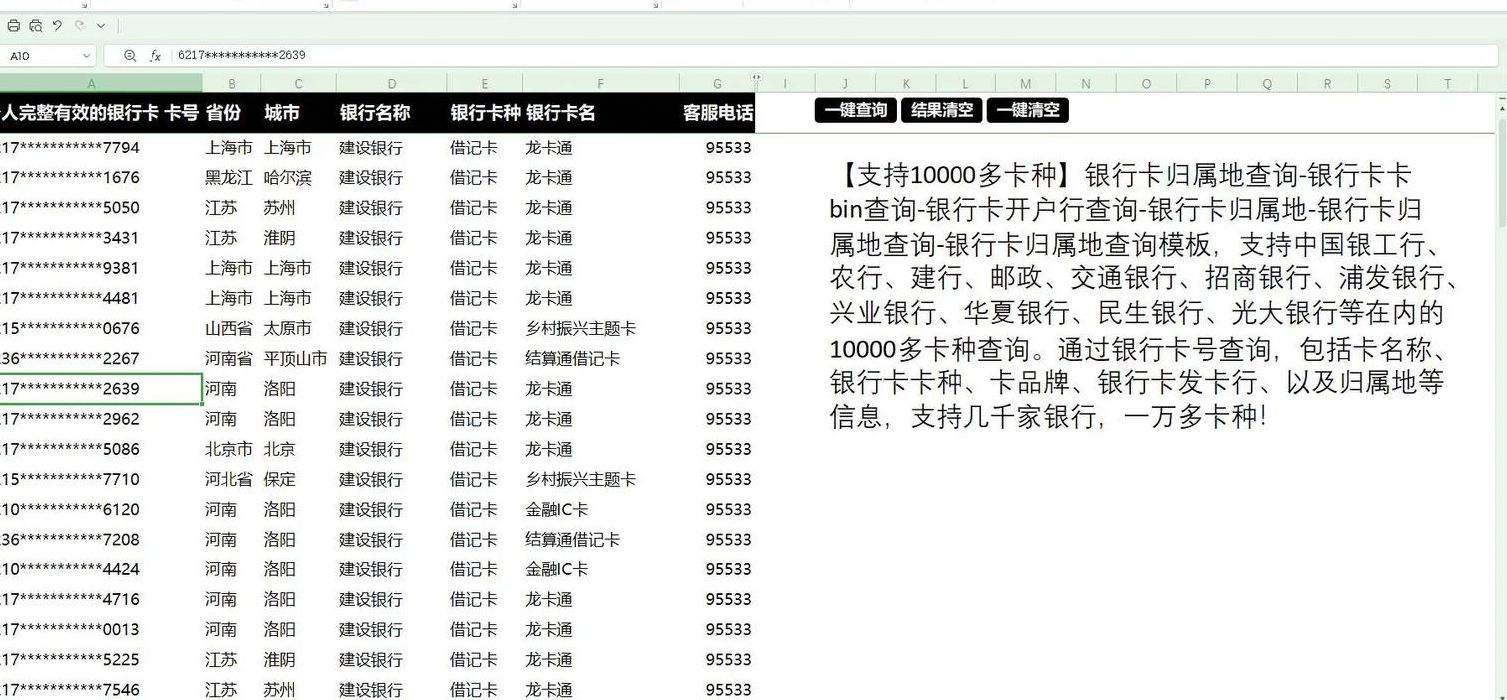Select the card number cell ending 0013
The width and height of the screenshot is (1507, 700).
[x=100, y=630]
